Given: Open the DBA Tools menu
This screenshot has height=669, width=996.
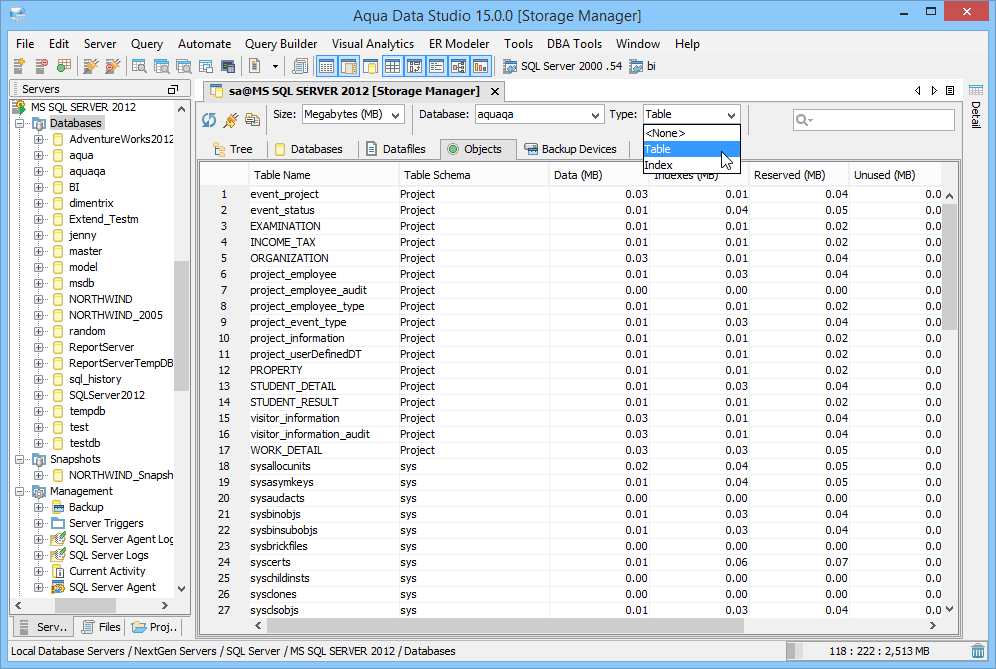Looking at the screenshot, I should 574,44.
